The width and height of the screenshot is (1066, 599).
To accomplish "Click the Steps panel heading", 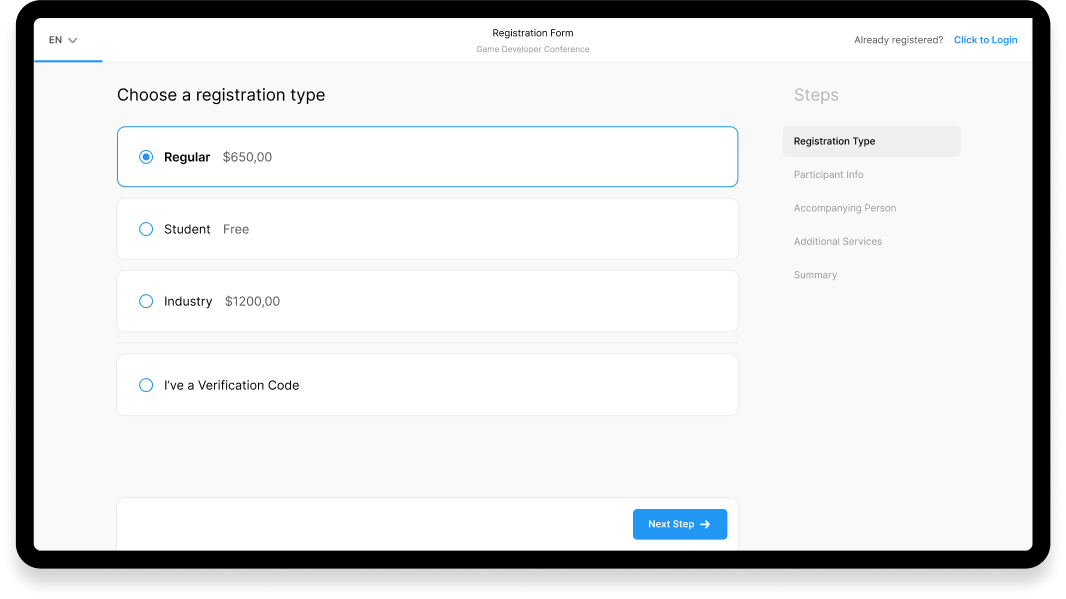I will [x=816, y=95].
